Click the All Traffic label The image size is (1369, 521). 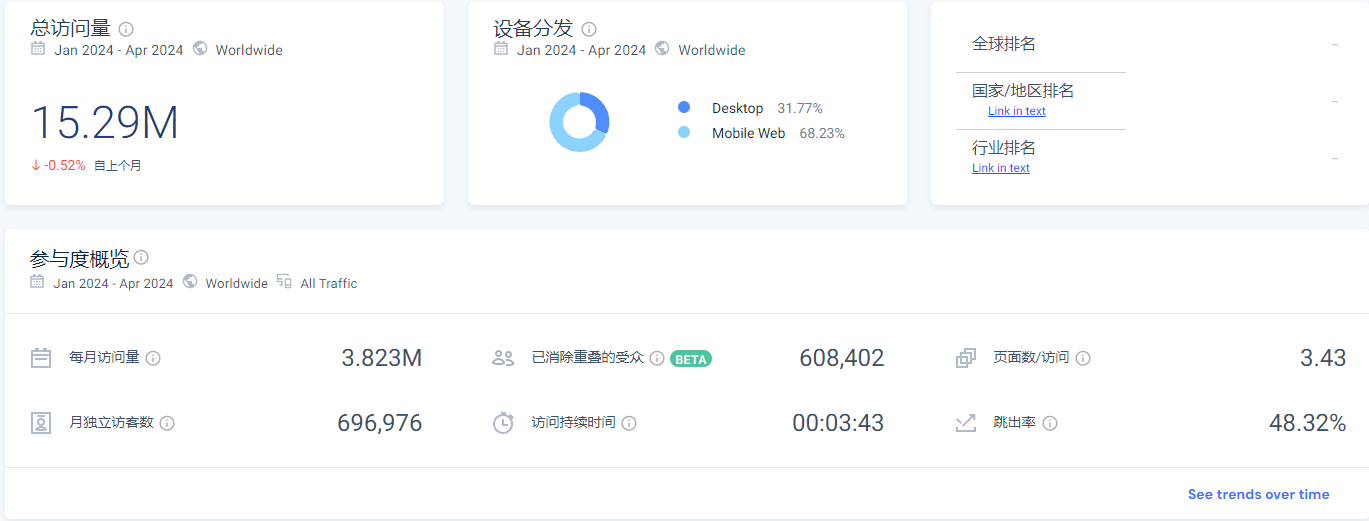(329, 284)
